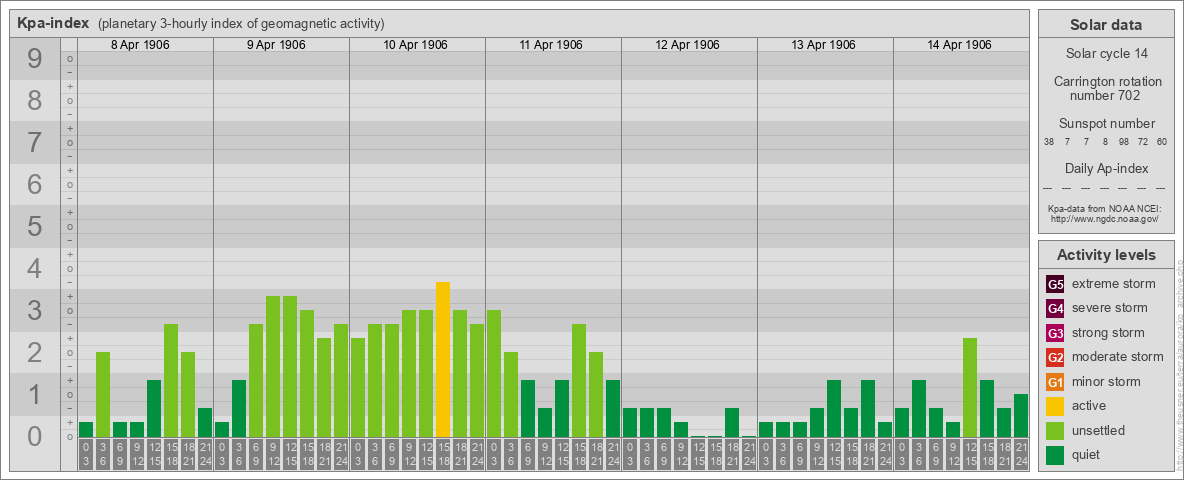The width and height of the screenshot is (1184, 480).
Task: Click the 10 Apr 1906 date header
Action: coord(415,45)
